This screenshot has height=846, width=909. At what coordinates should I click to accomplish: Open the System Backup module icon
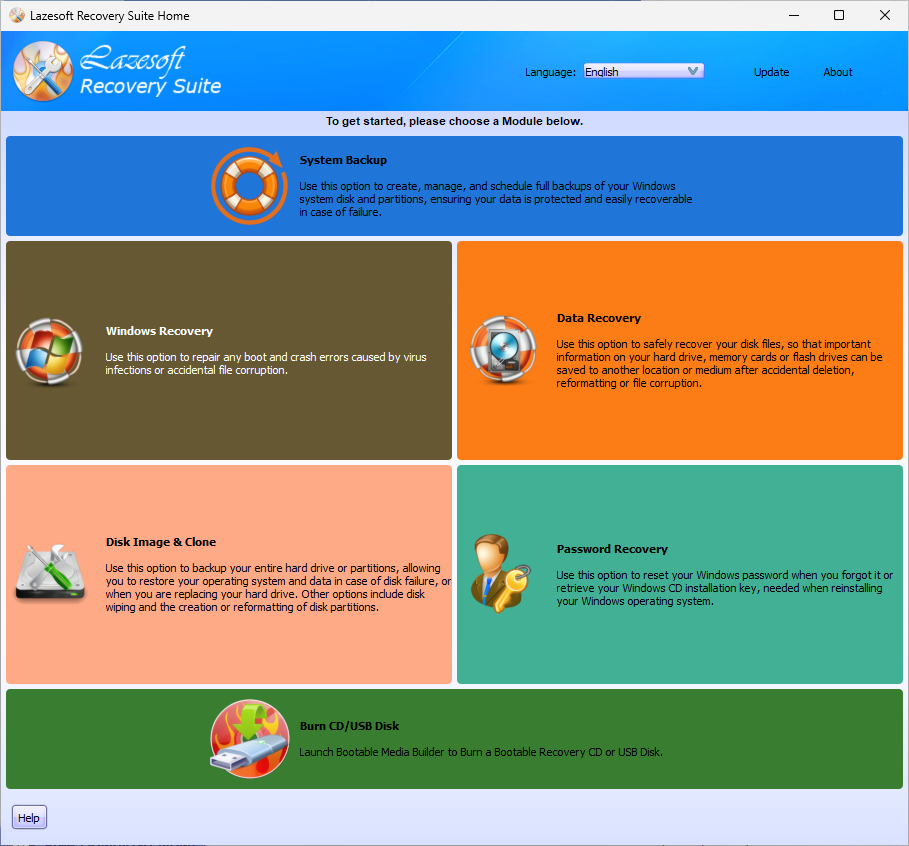[249, 186]
